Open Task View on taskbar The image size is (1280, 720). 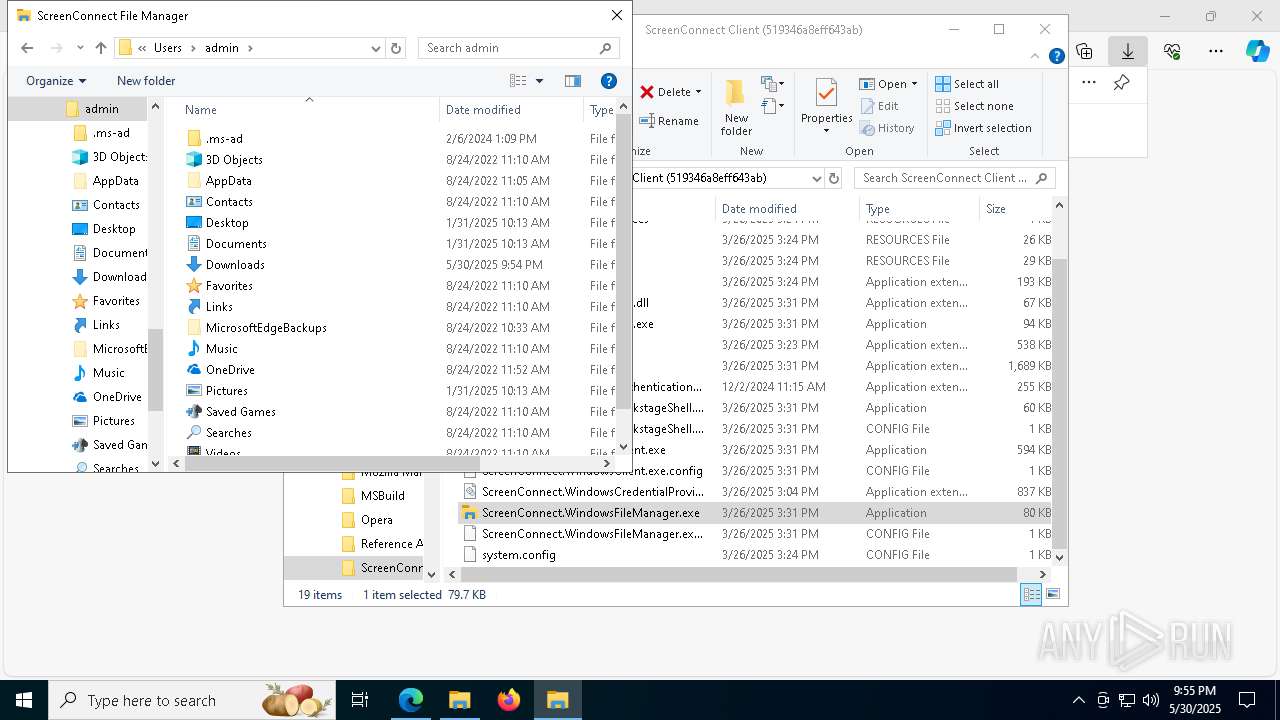(x=360, y=700)
